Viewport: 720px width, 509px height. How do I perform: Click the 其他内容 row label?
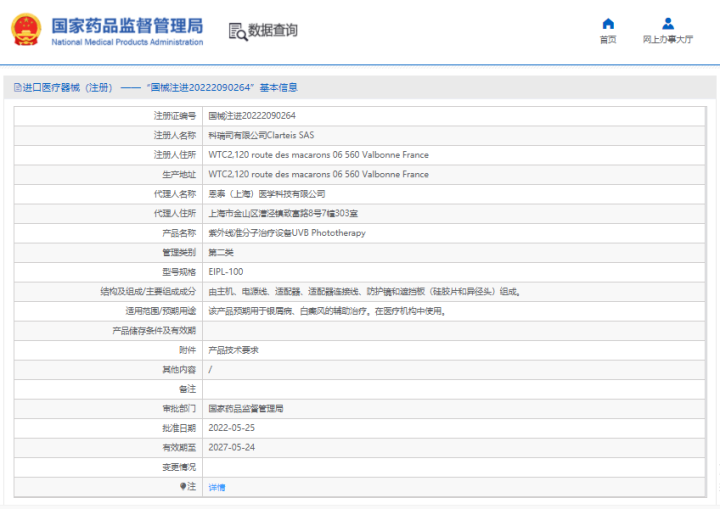tap(179, 369)
